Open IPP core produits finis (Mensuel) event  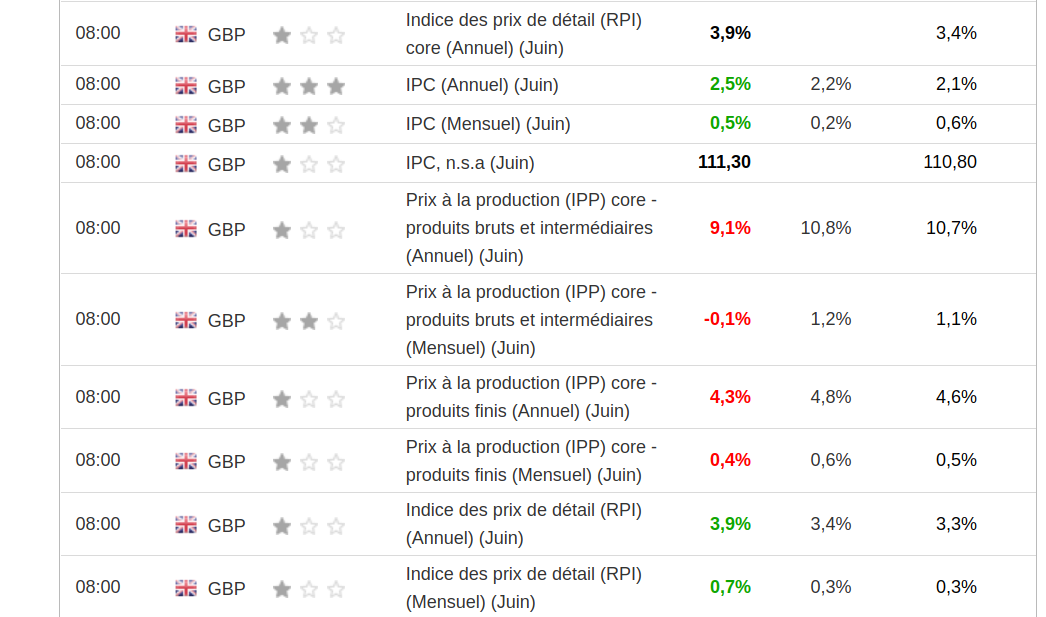coord(531,460)
